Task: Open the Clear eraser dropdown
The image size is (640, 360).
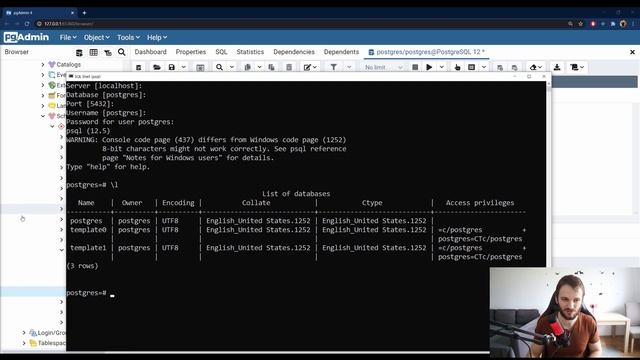Action: 536,67
